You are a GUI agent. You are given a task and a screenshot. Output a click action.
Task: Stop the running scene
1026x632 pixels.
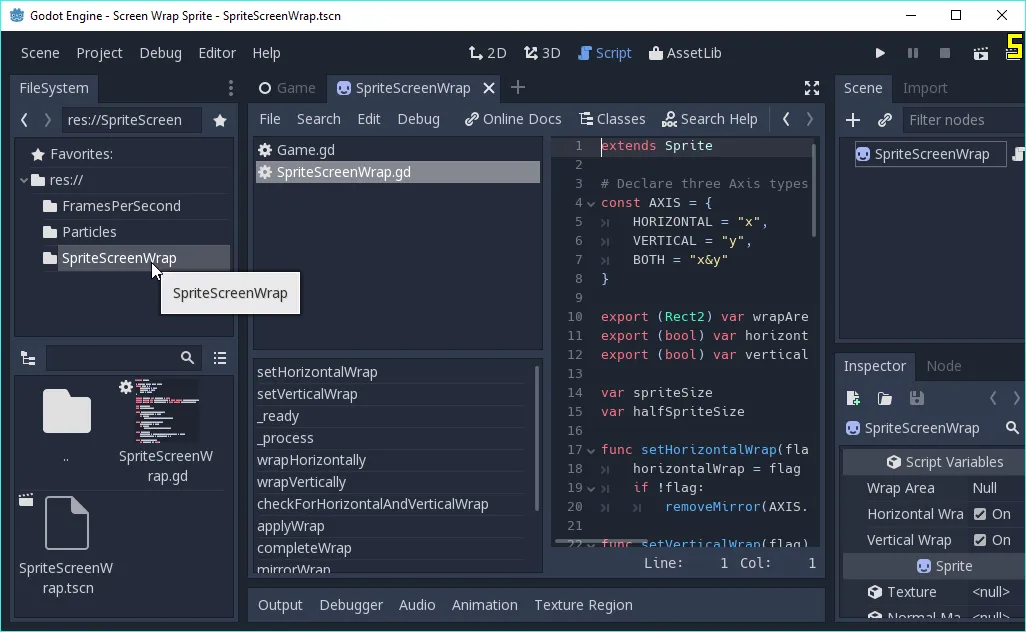click(x=945, y=53)
